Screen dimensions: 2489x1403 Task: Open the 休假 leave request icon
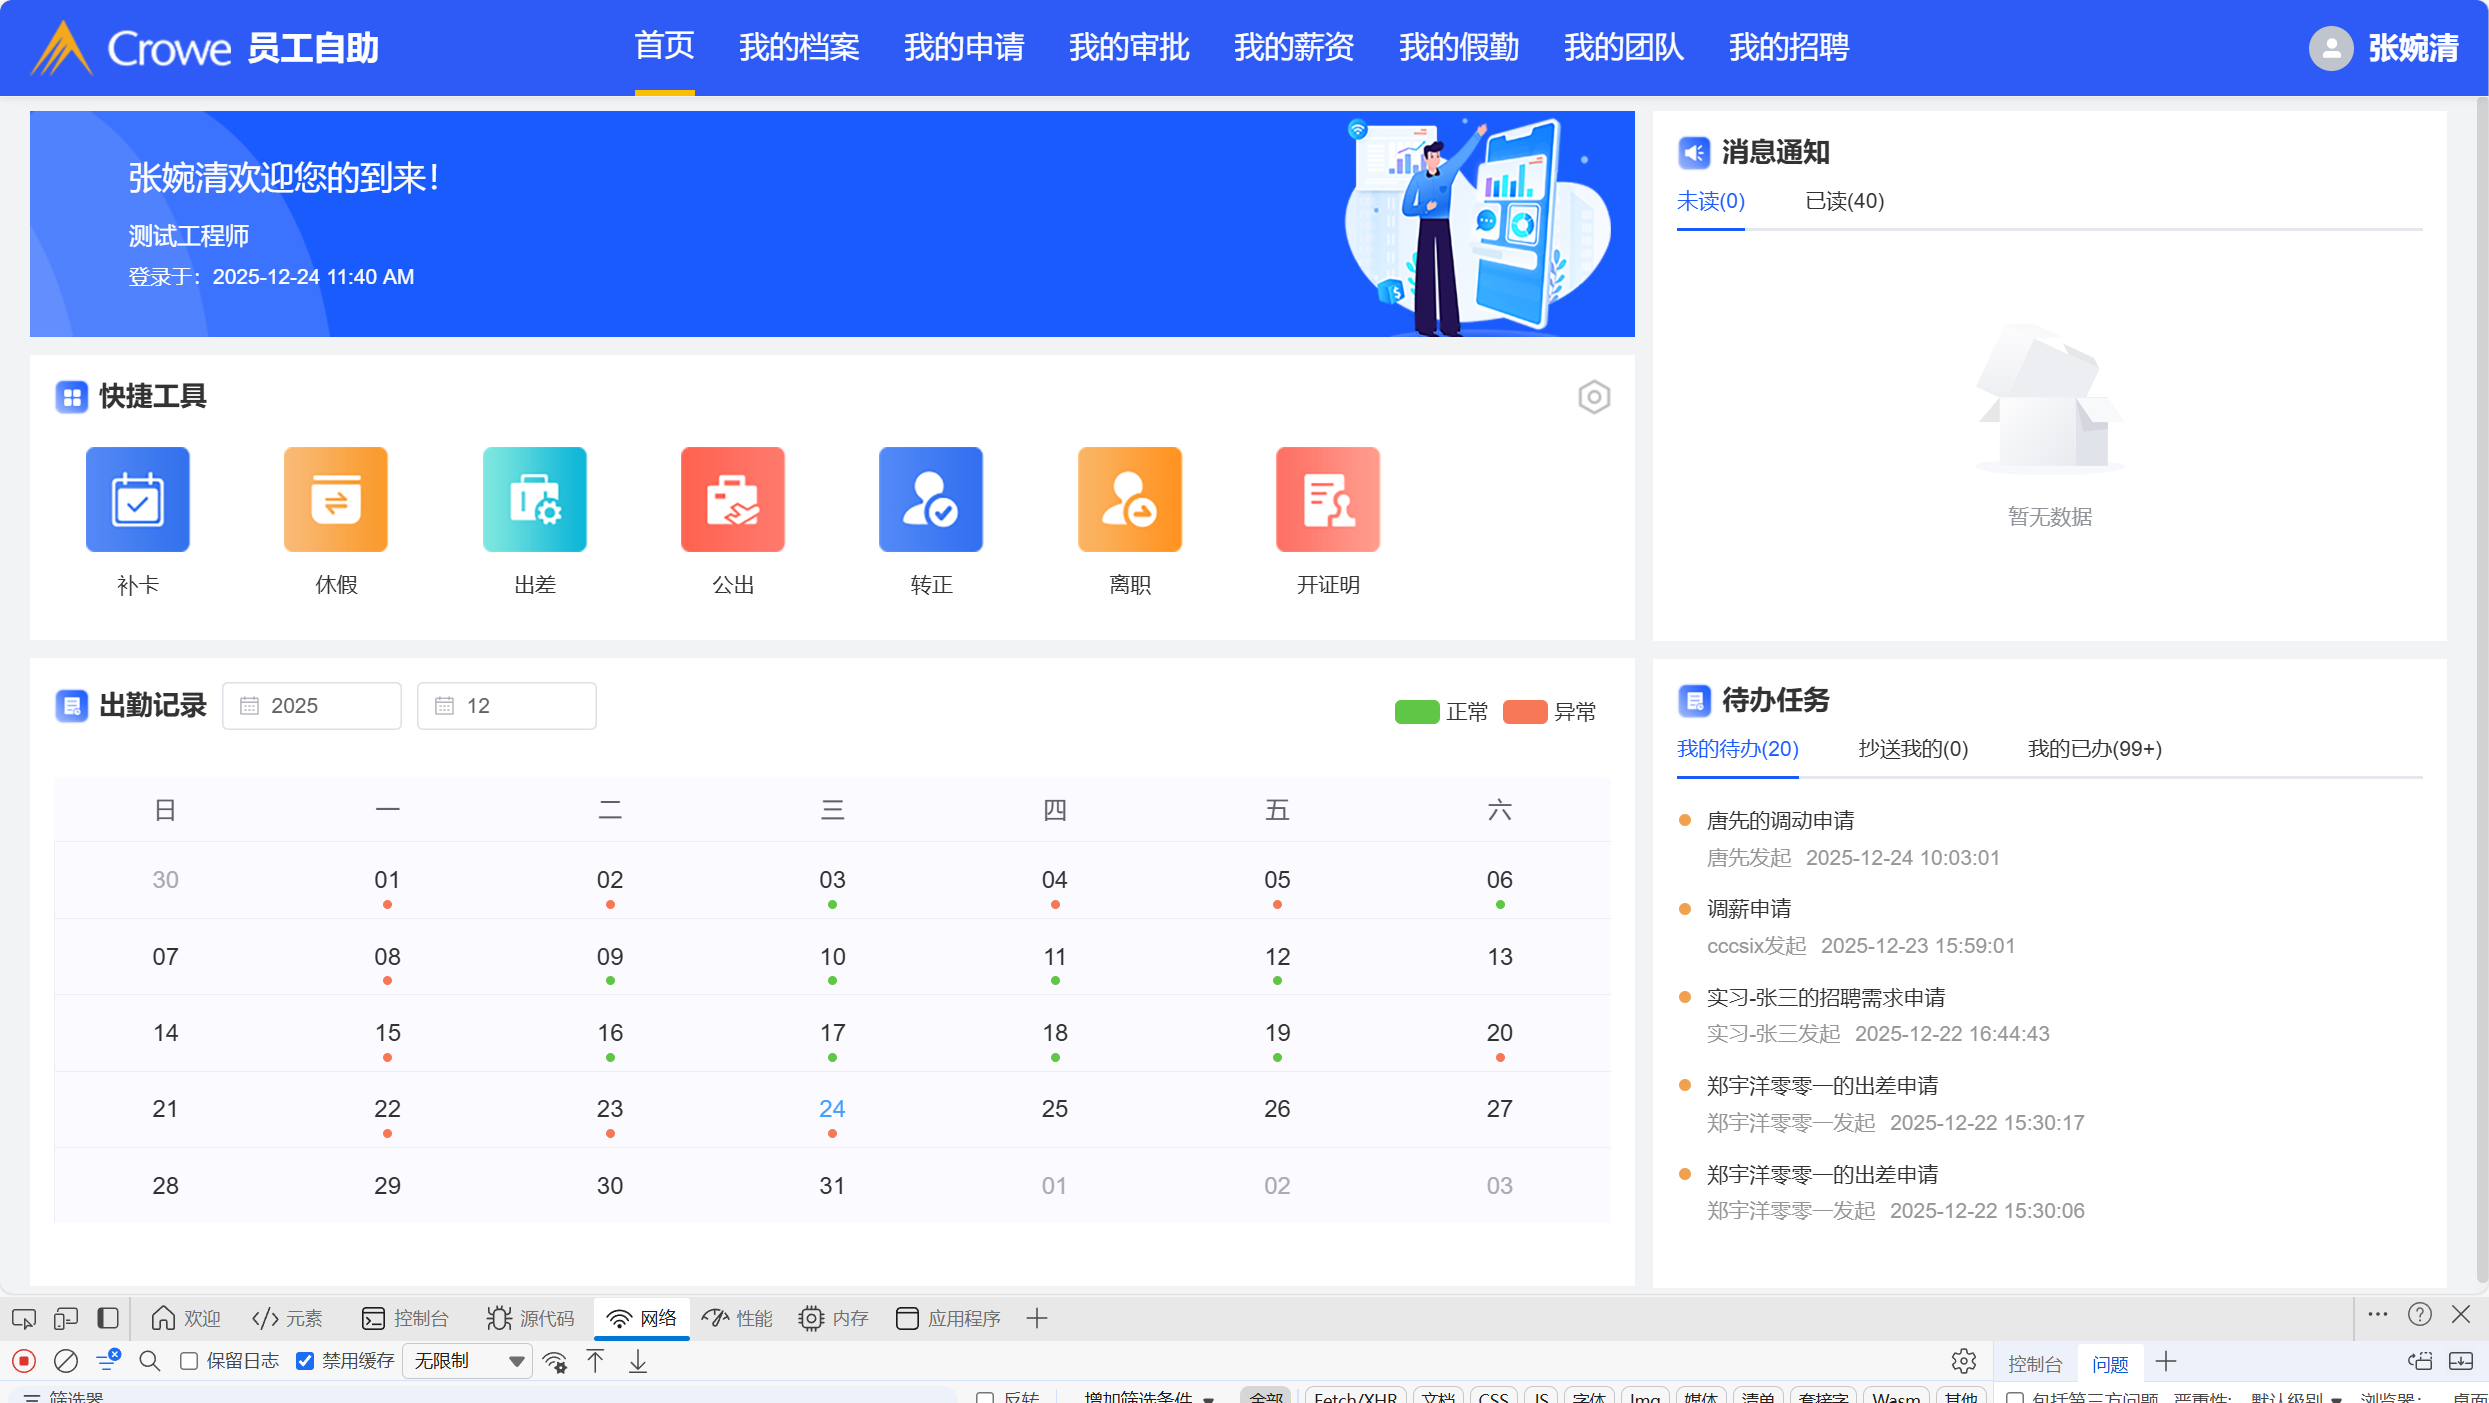click(336, 499)
